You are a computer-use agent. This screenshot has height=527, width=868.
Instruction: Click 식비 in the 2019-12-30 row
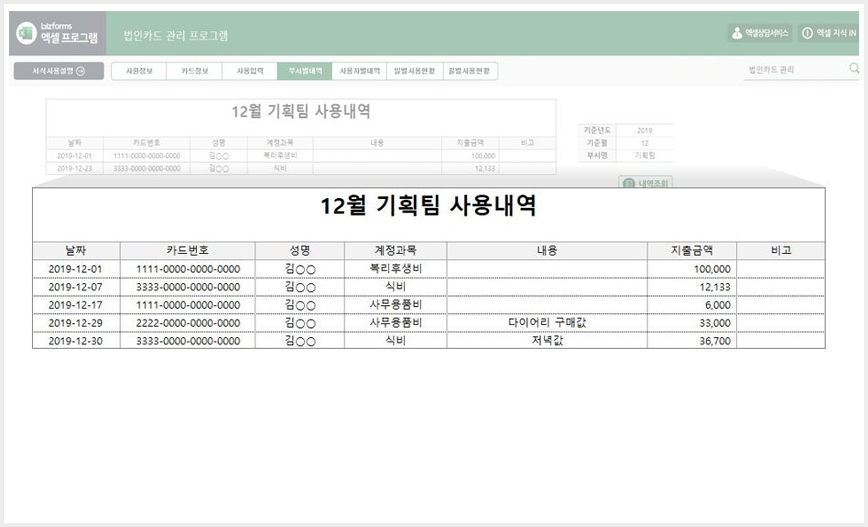click(396, 341)
